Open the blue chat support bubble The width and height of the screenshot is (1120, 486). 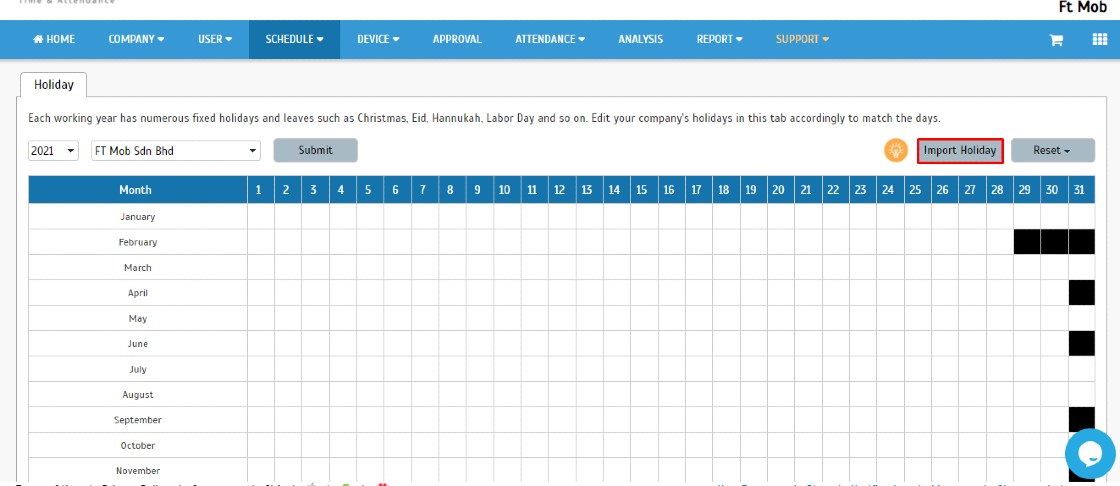click(x=1090, y=454)
